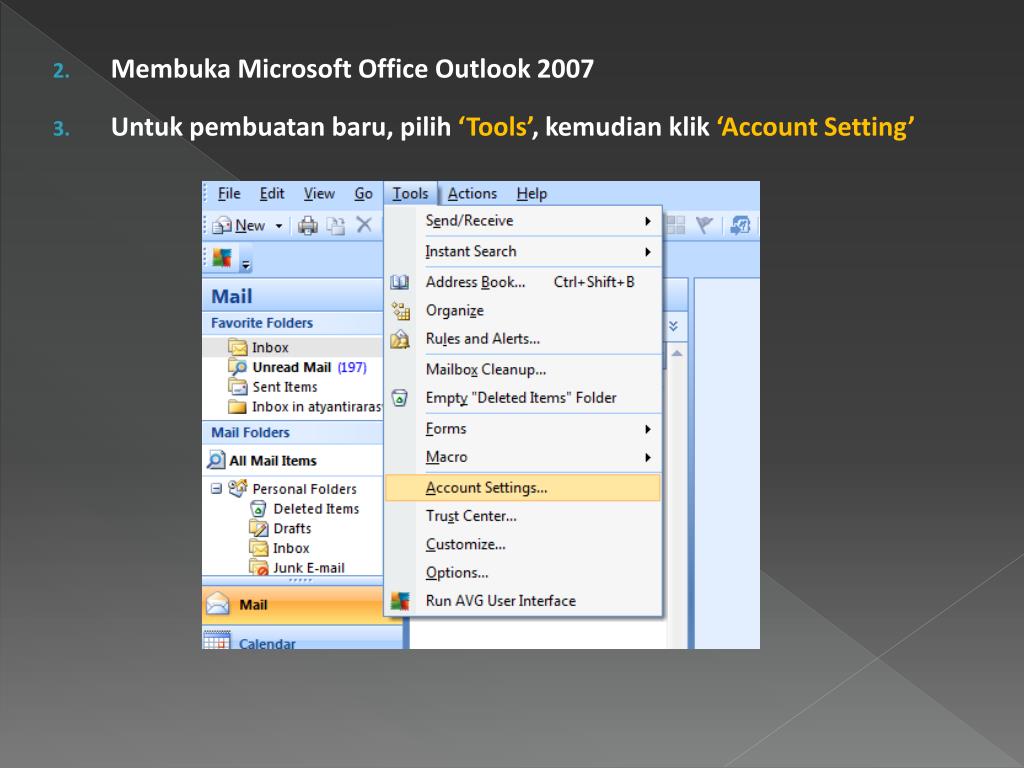
Task: Click the Delete X toolbar icon
Action: point(364,225)
